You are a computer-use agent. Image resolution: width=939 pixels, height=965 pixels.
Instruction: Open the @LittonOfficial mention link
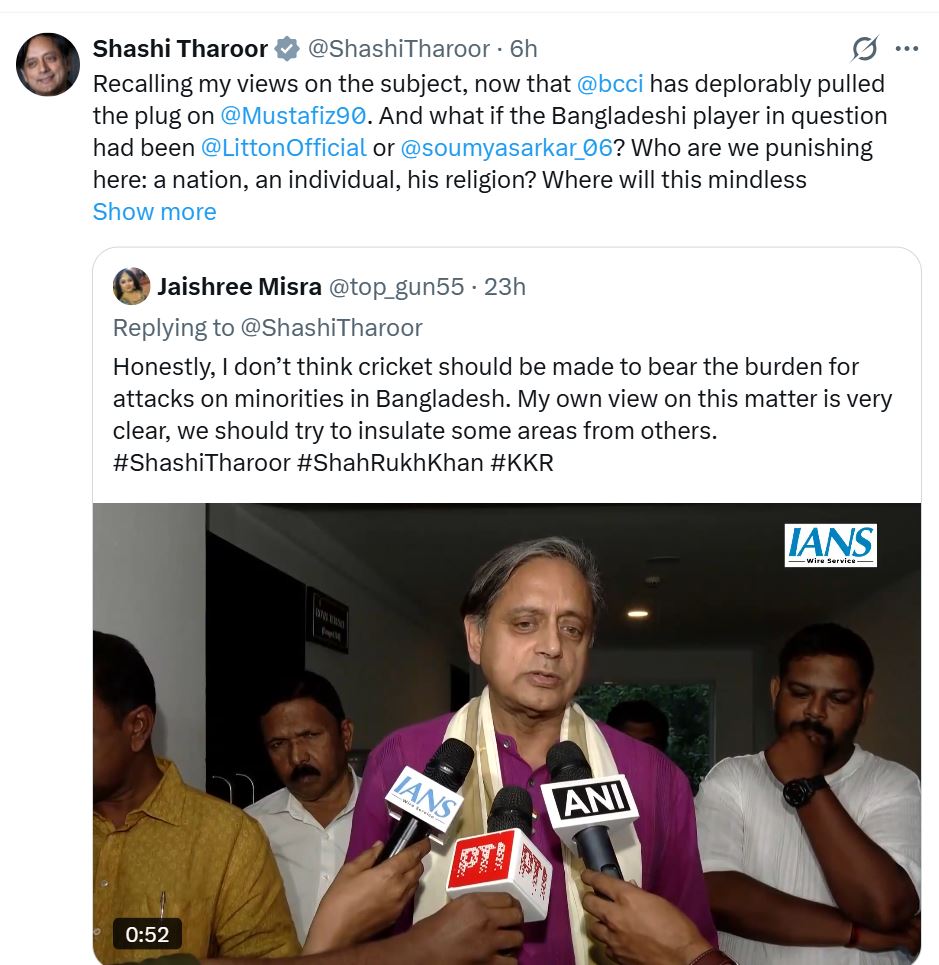click(x=284, y=148)
